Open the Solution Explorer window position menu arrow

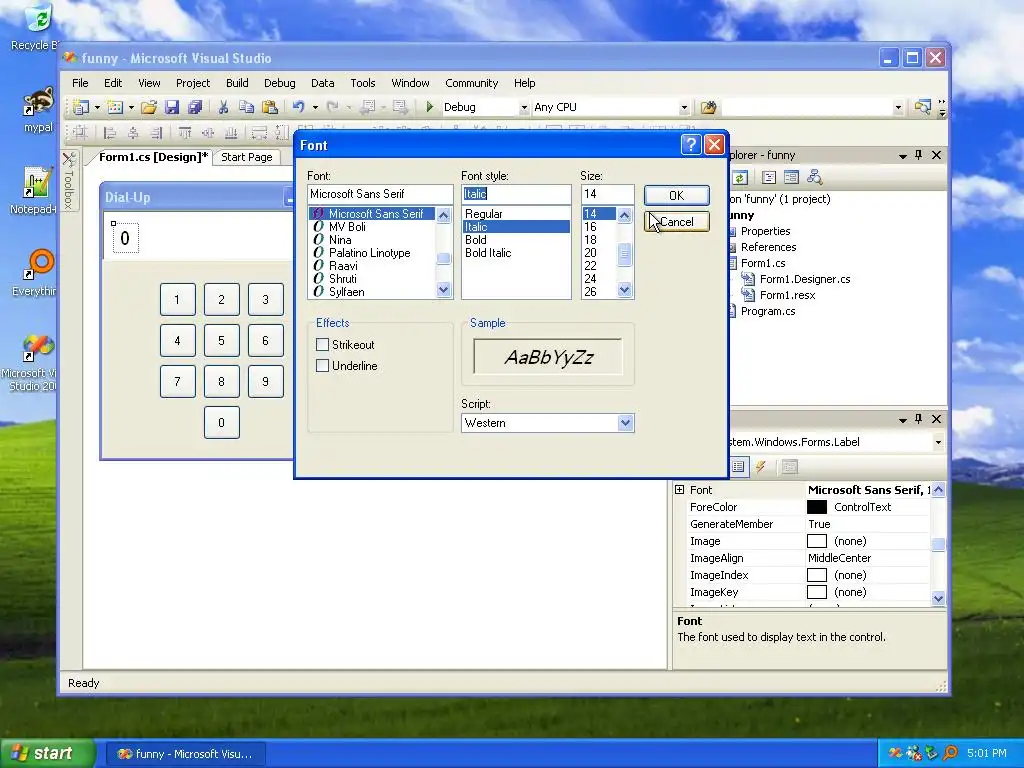pos(903,155)
